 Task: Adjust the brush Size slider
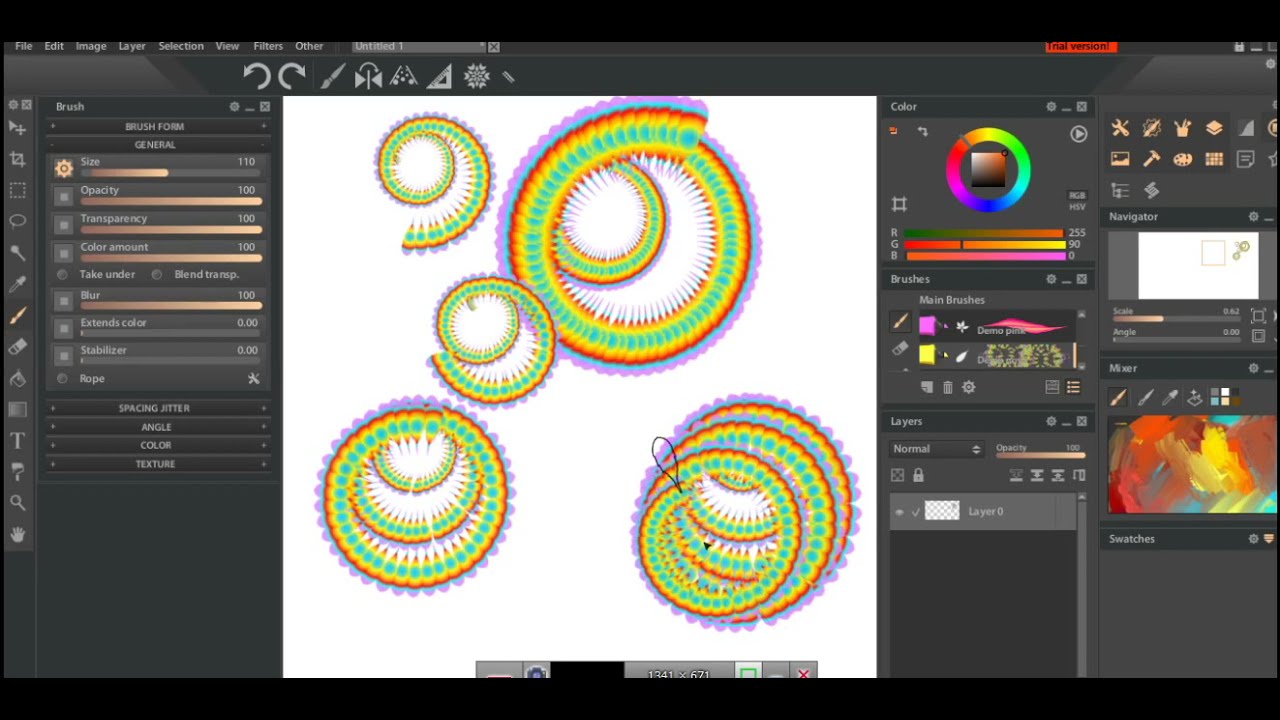tap(171, 173)
